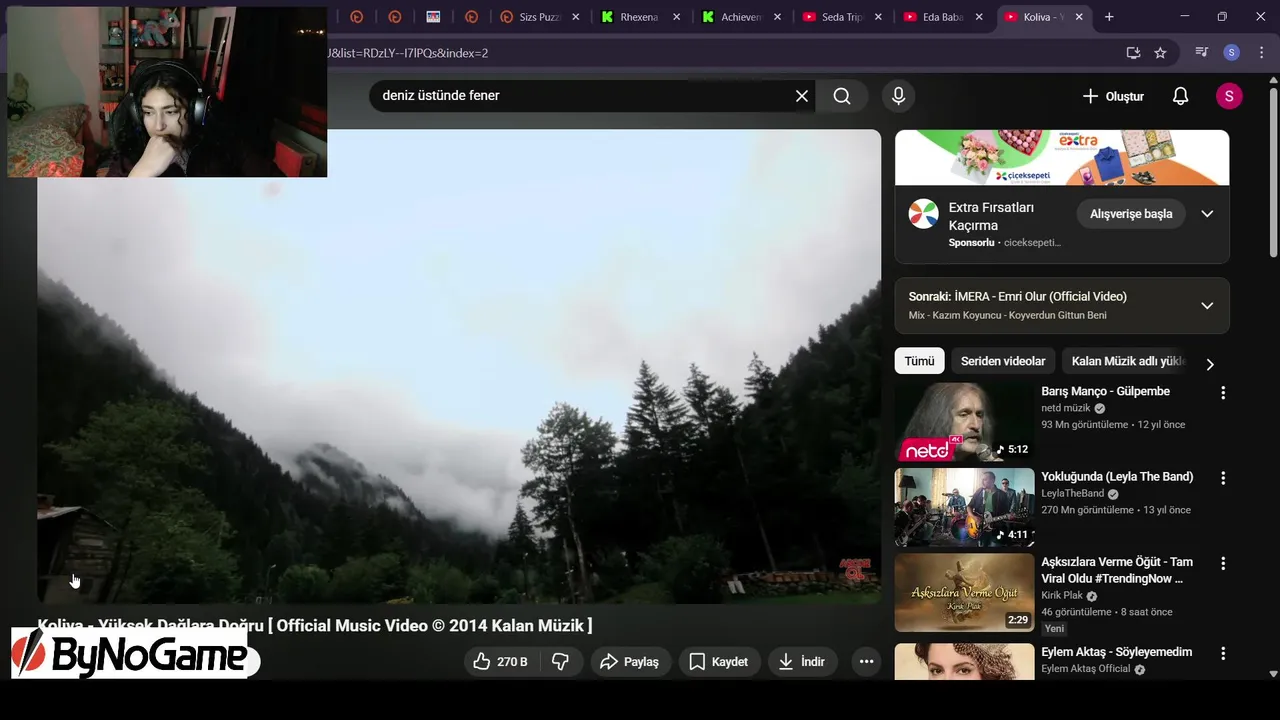This screenshot has height=720, width=1280.
Task: Open the notifications bell
Action: click(1180, 96)
